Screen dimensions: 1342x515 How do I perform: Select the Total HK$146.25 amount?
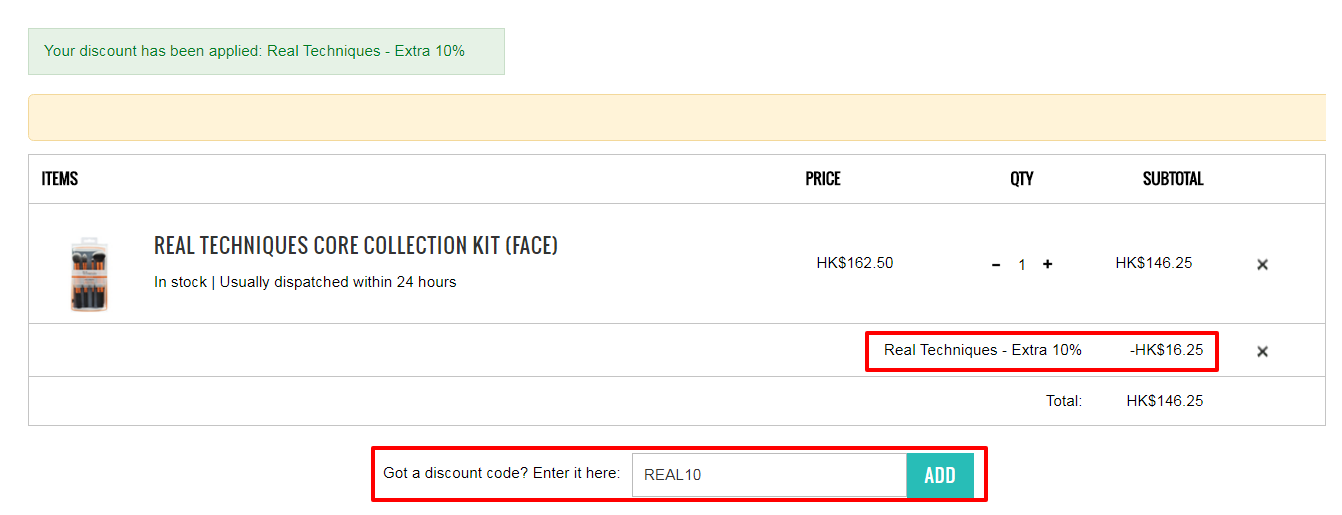point(1165,401)
